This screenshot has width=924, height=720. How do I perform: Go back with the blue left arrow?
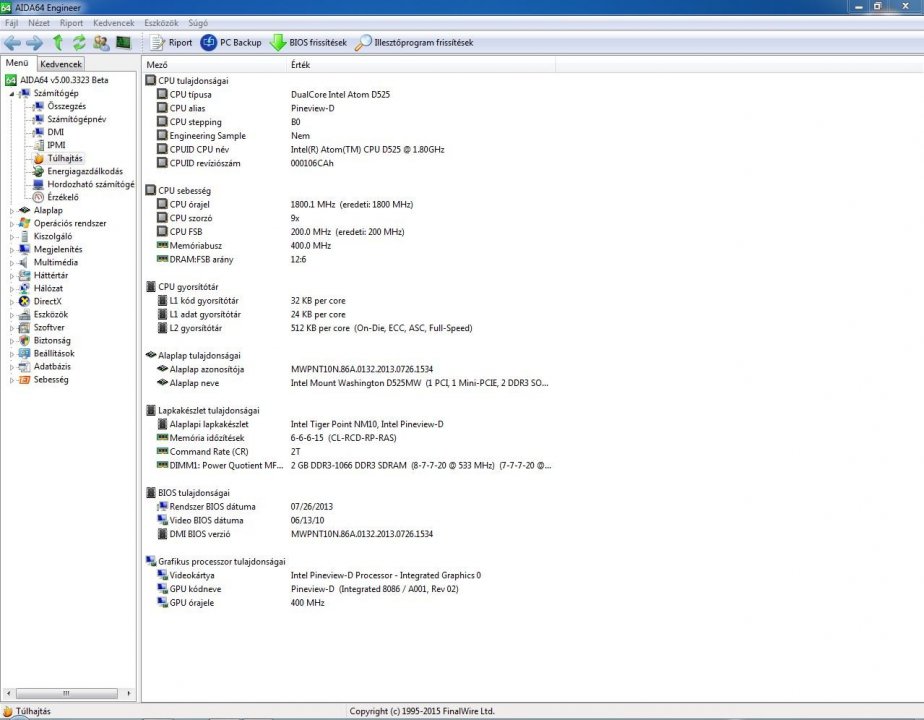point(12,42)
